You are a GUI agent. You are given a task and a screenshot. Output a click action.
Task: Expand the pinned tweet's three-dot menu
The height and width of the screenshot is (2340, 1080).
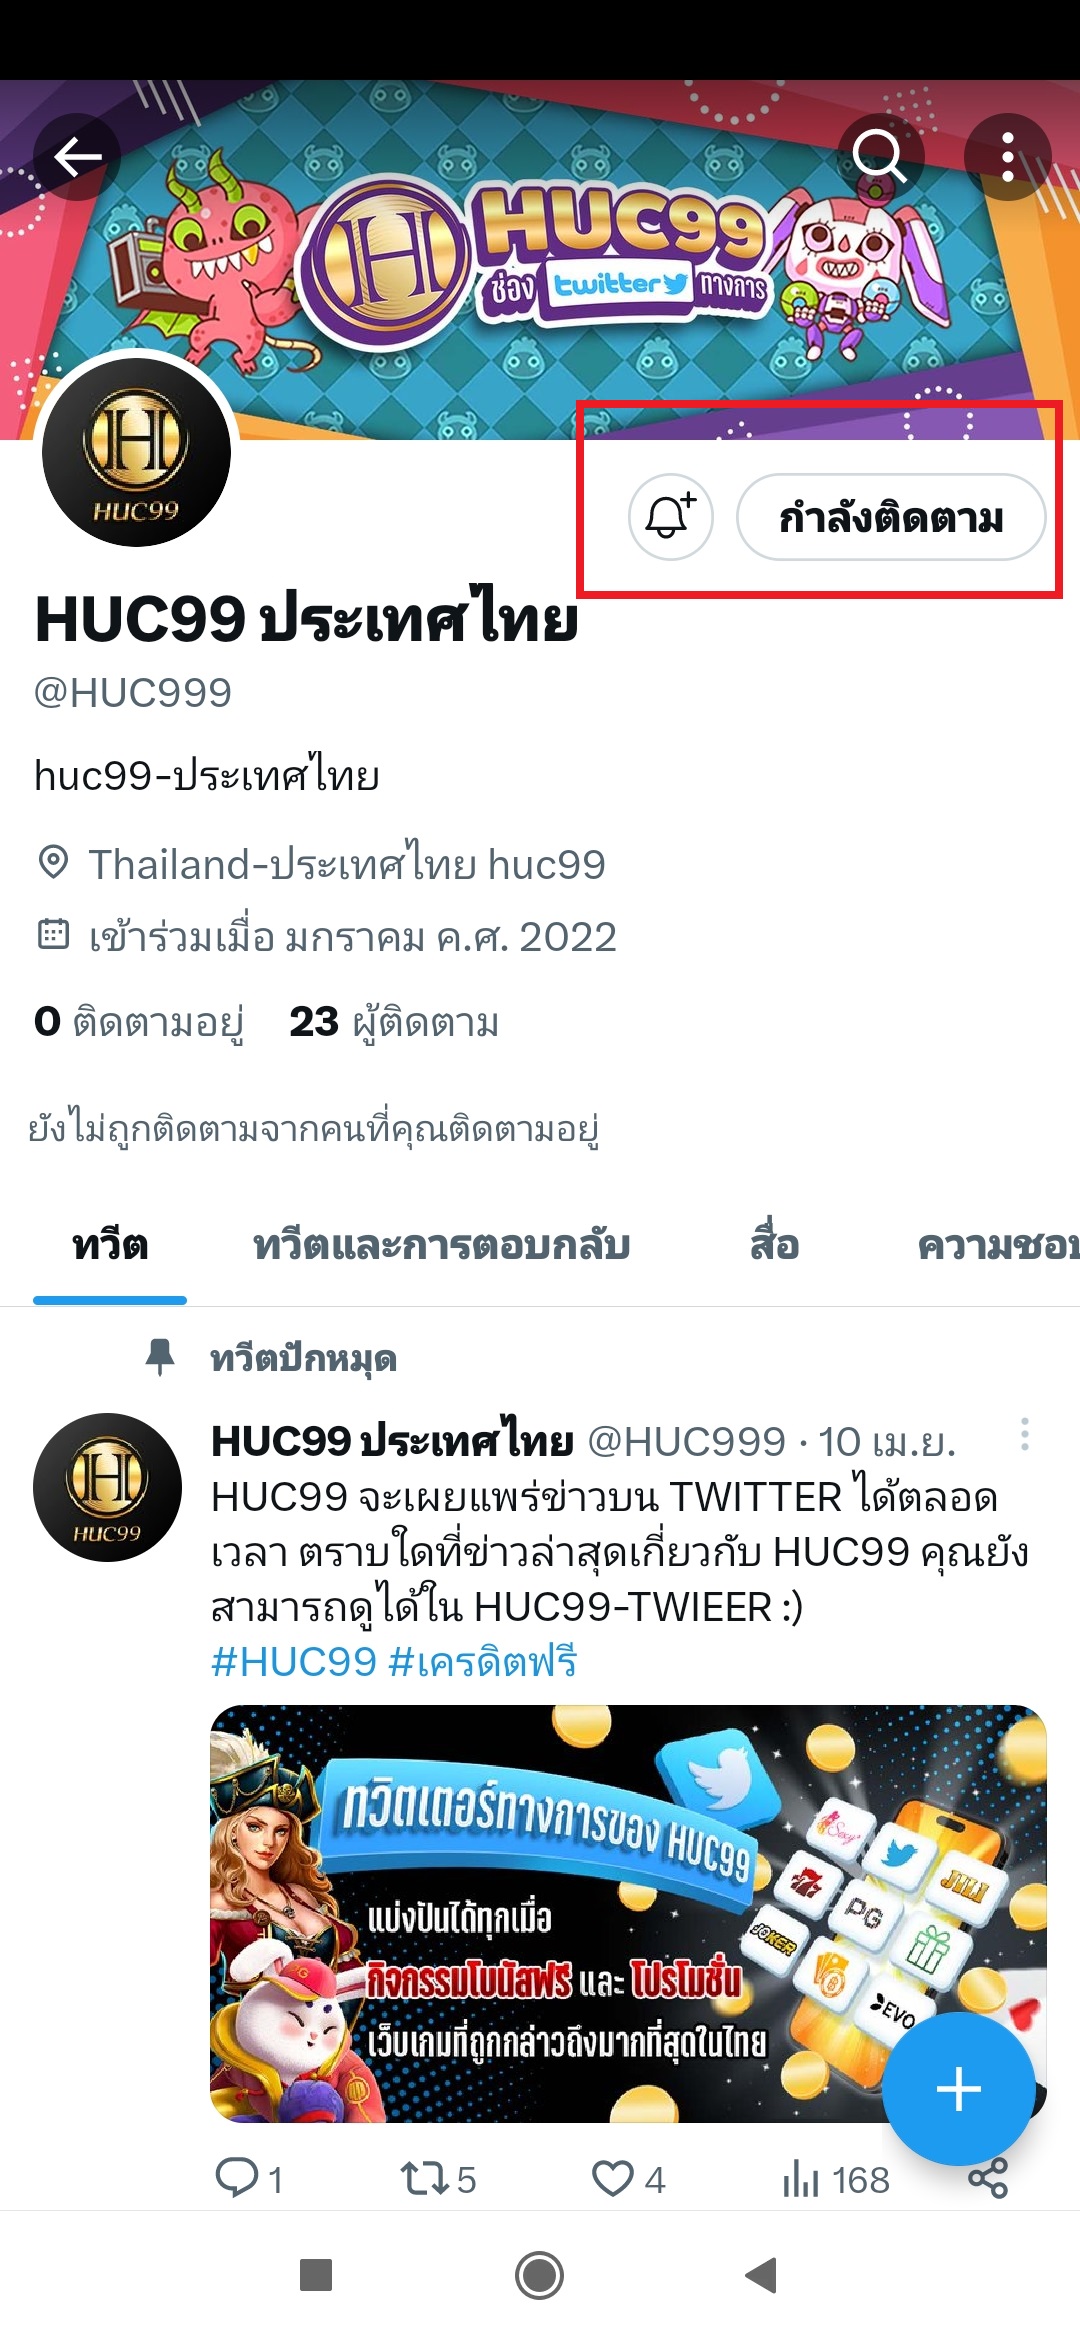[x=1024, y=1434]
